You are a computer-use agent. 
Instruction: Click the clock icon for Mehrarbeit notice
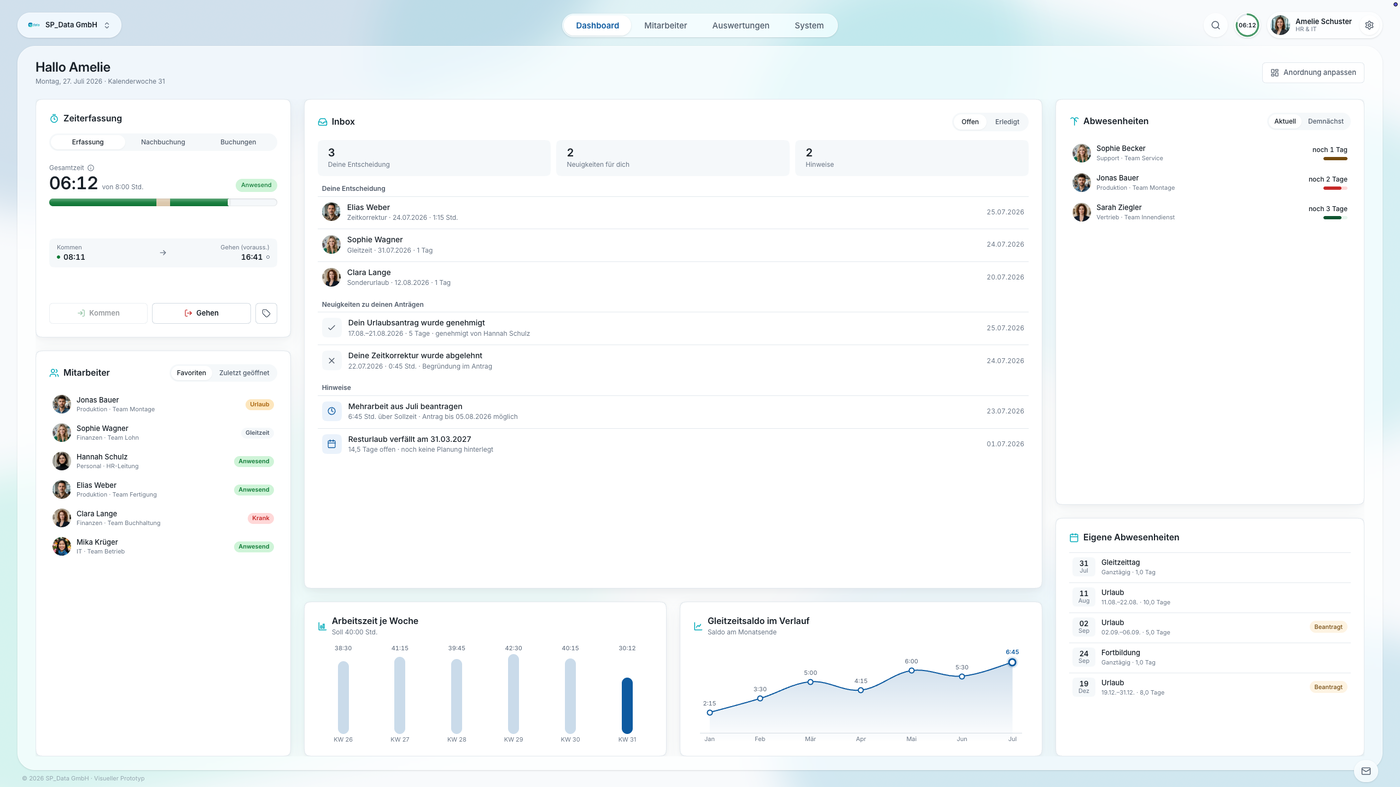click(332, 411)
